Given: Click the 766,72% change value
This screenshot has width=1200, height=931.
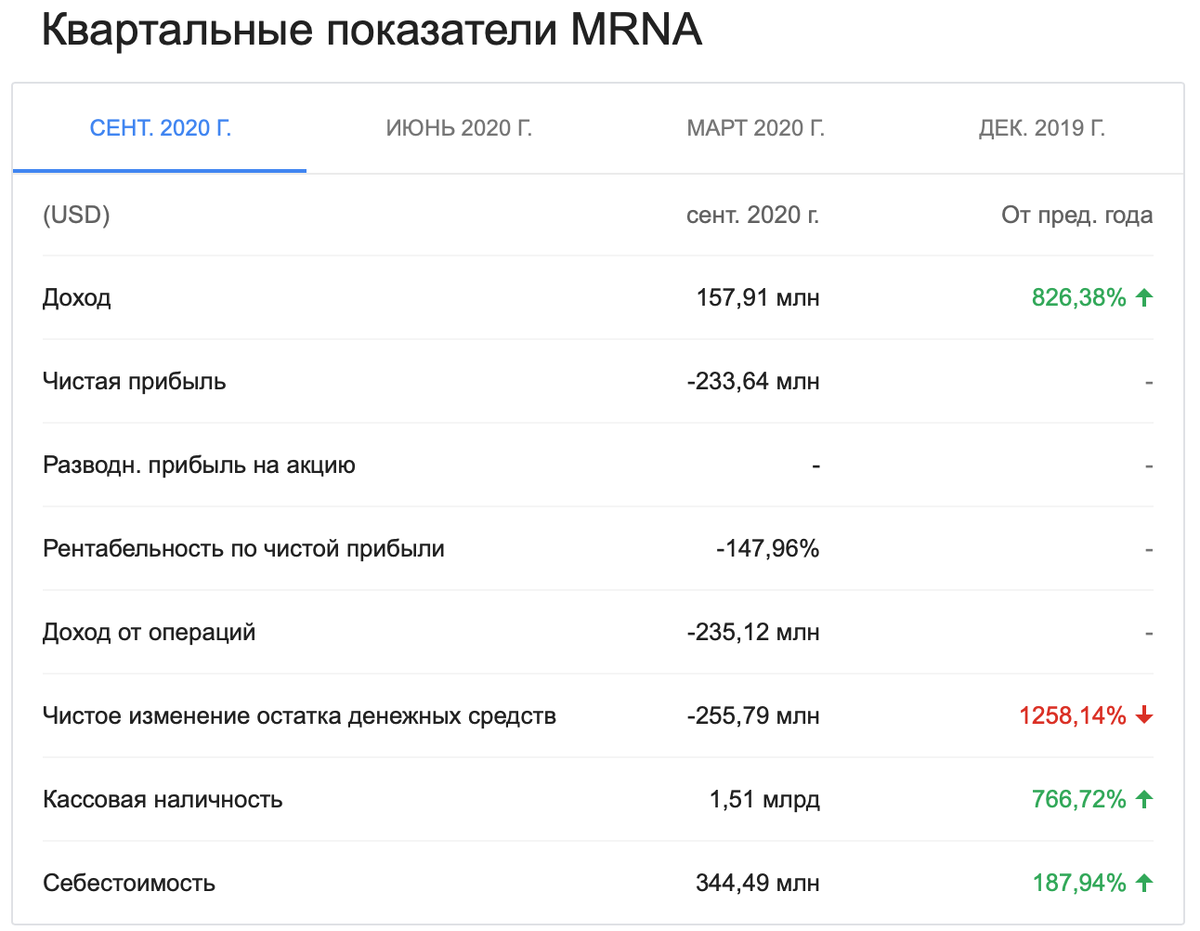Looking at the screenshot, I should point(1079,800).
